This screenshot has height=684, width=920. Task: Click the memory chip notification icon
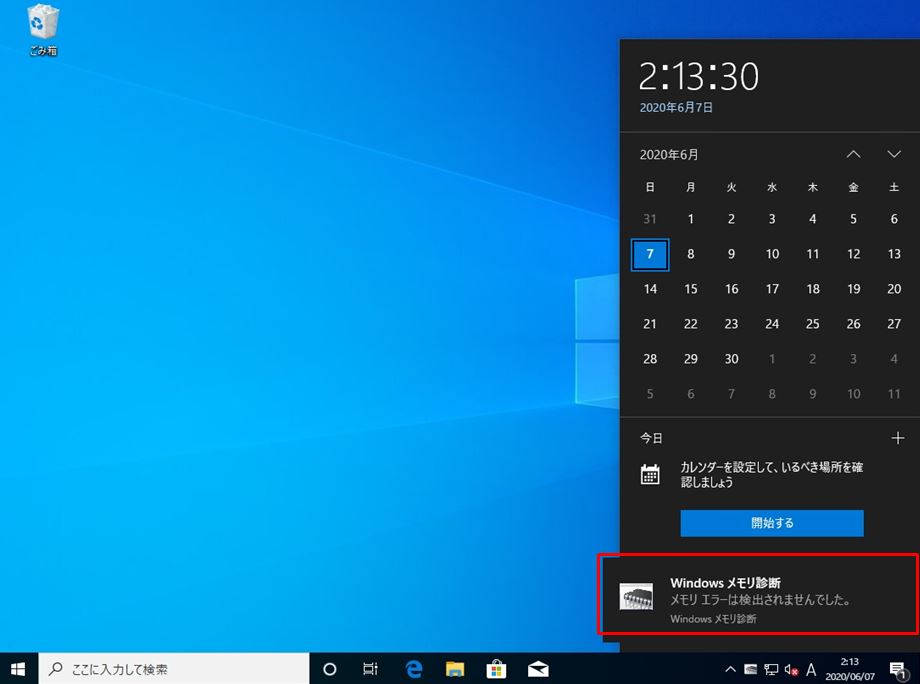[x=636, y=597]
